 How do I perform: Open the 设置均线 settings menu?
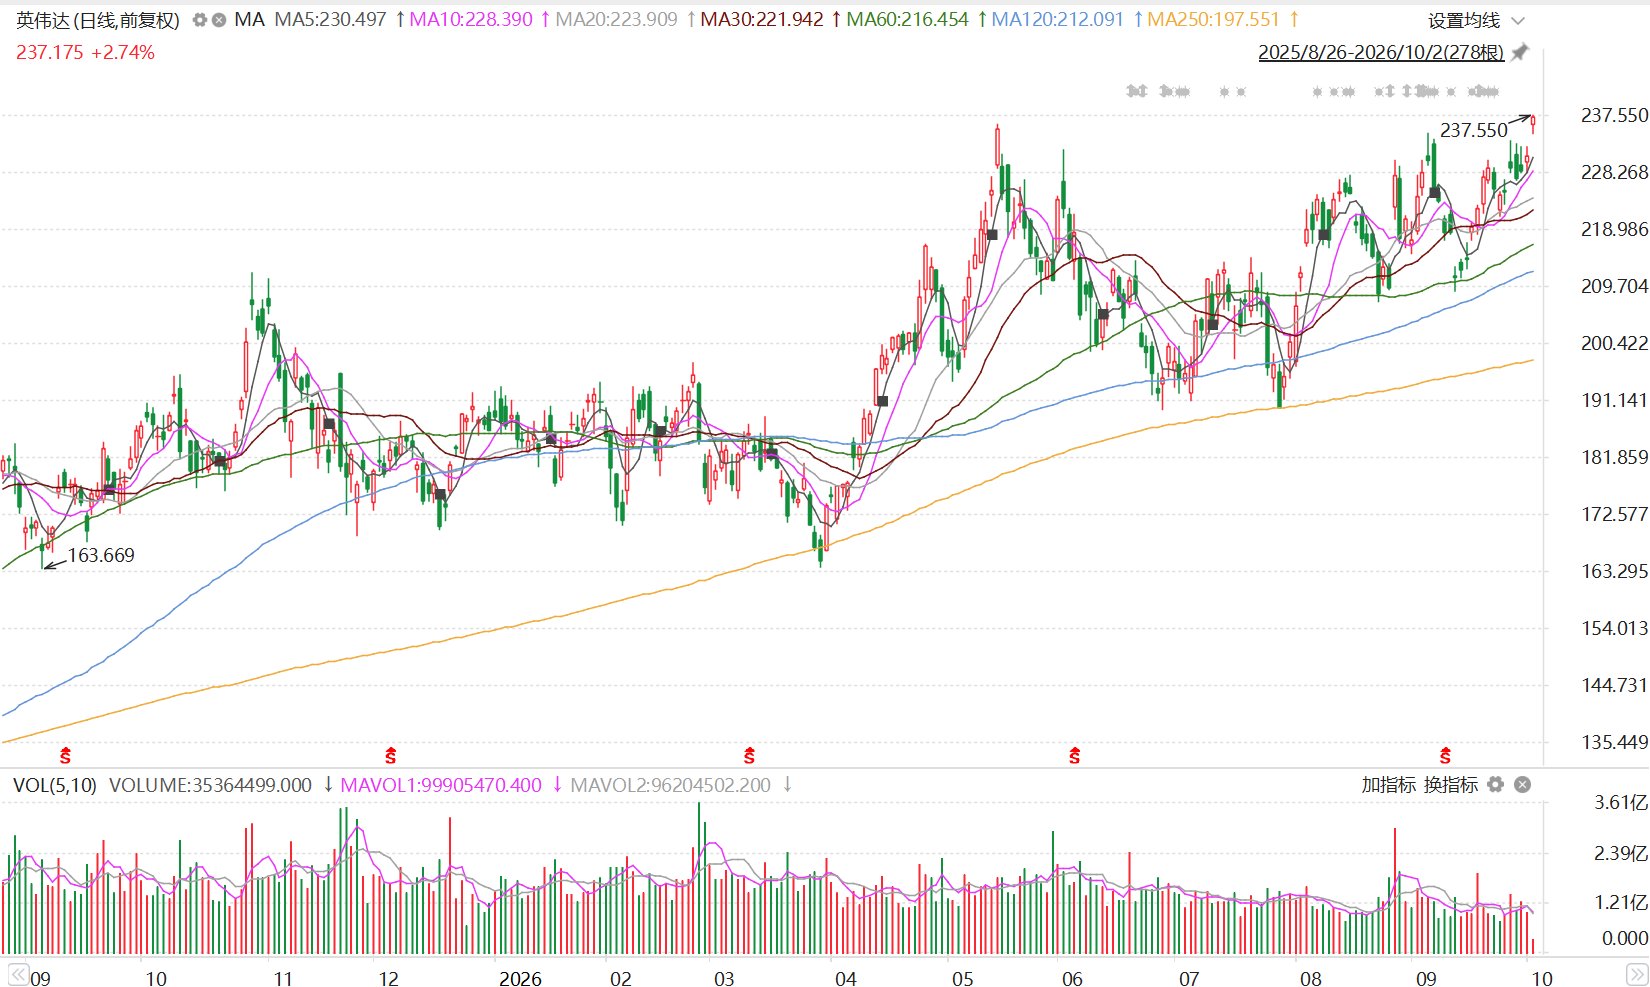[x=1464, y=21]
